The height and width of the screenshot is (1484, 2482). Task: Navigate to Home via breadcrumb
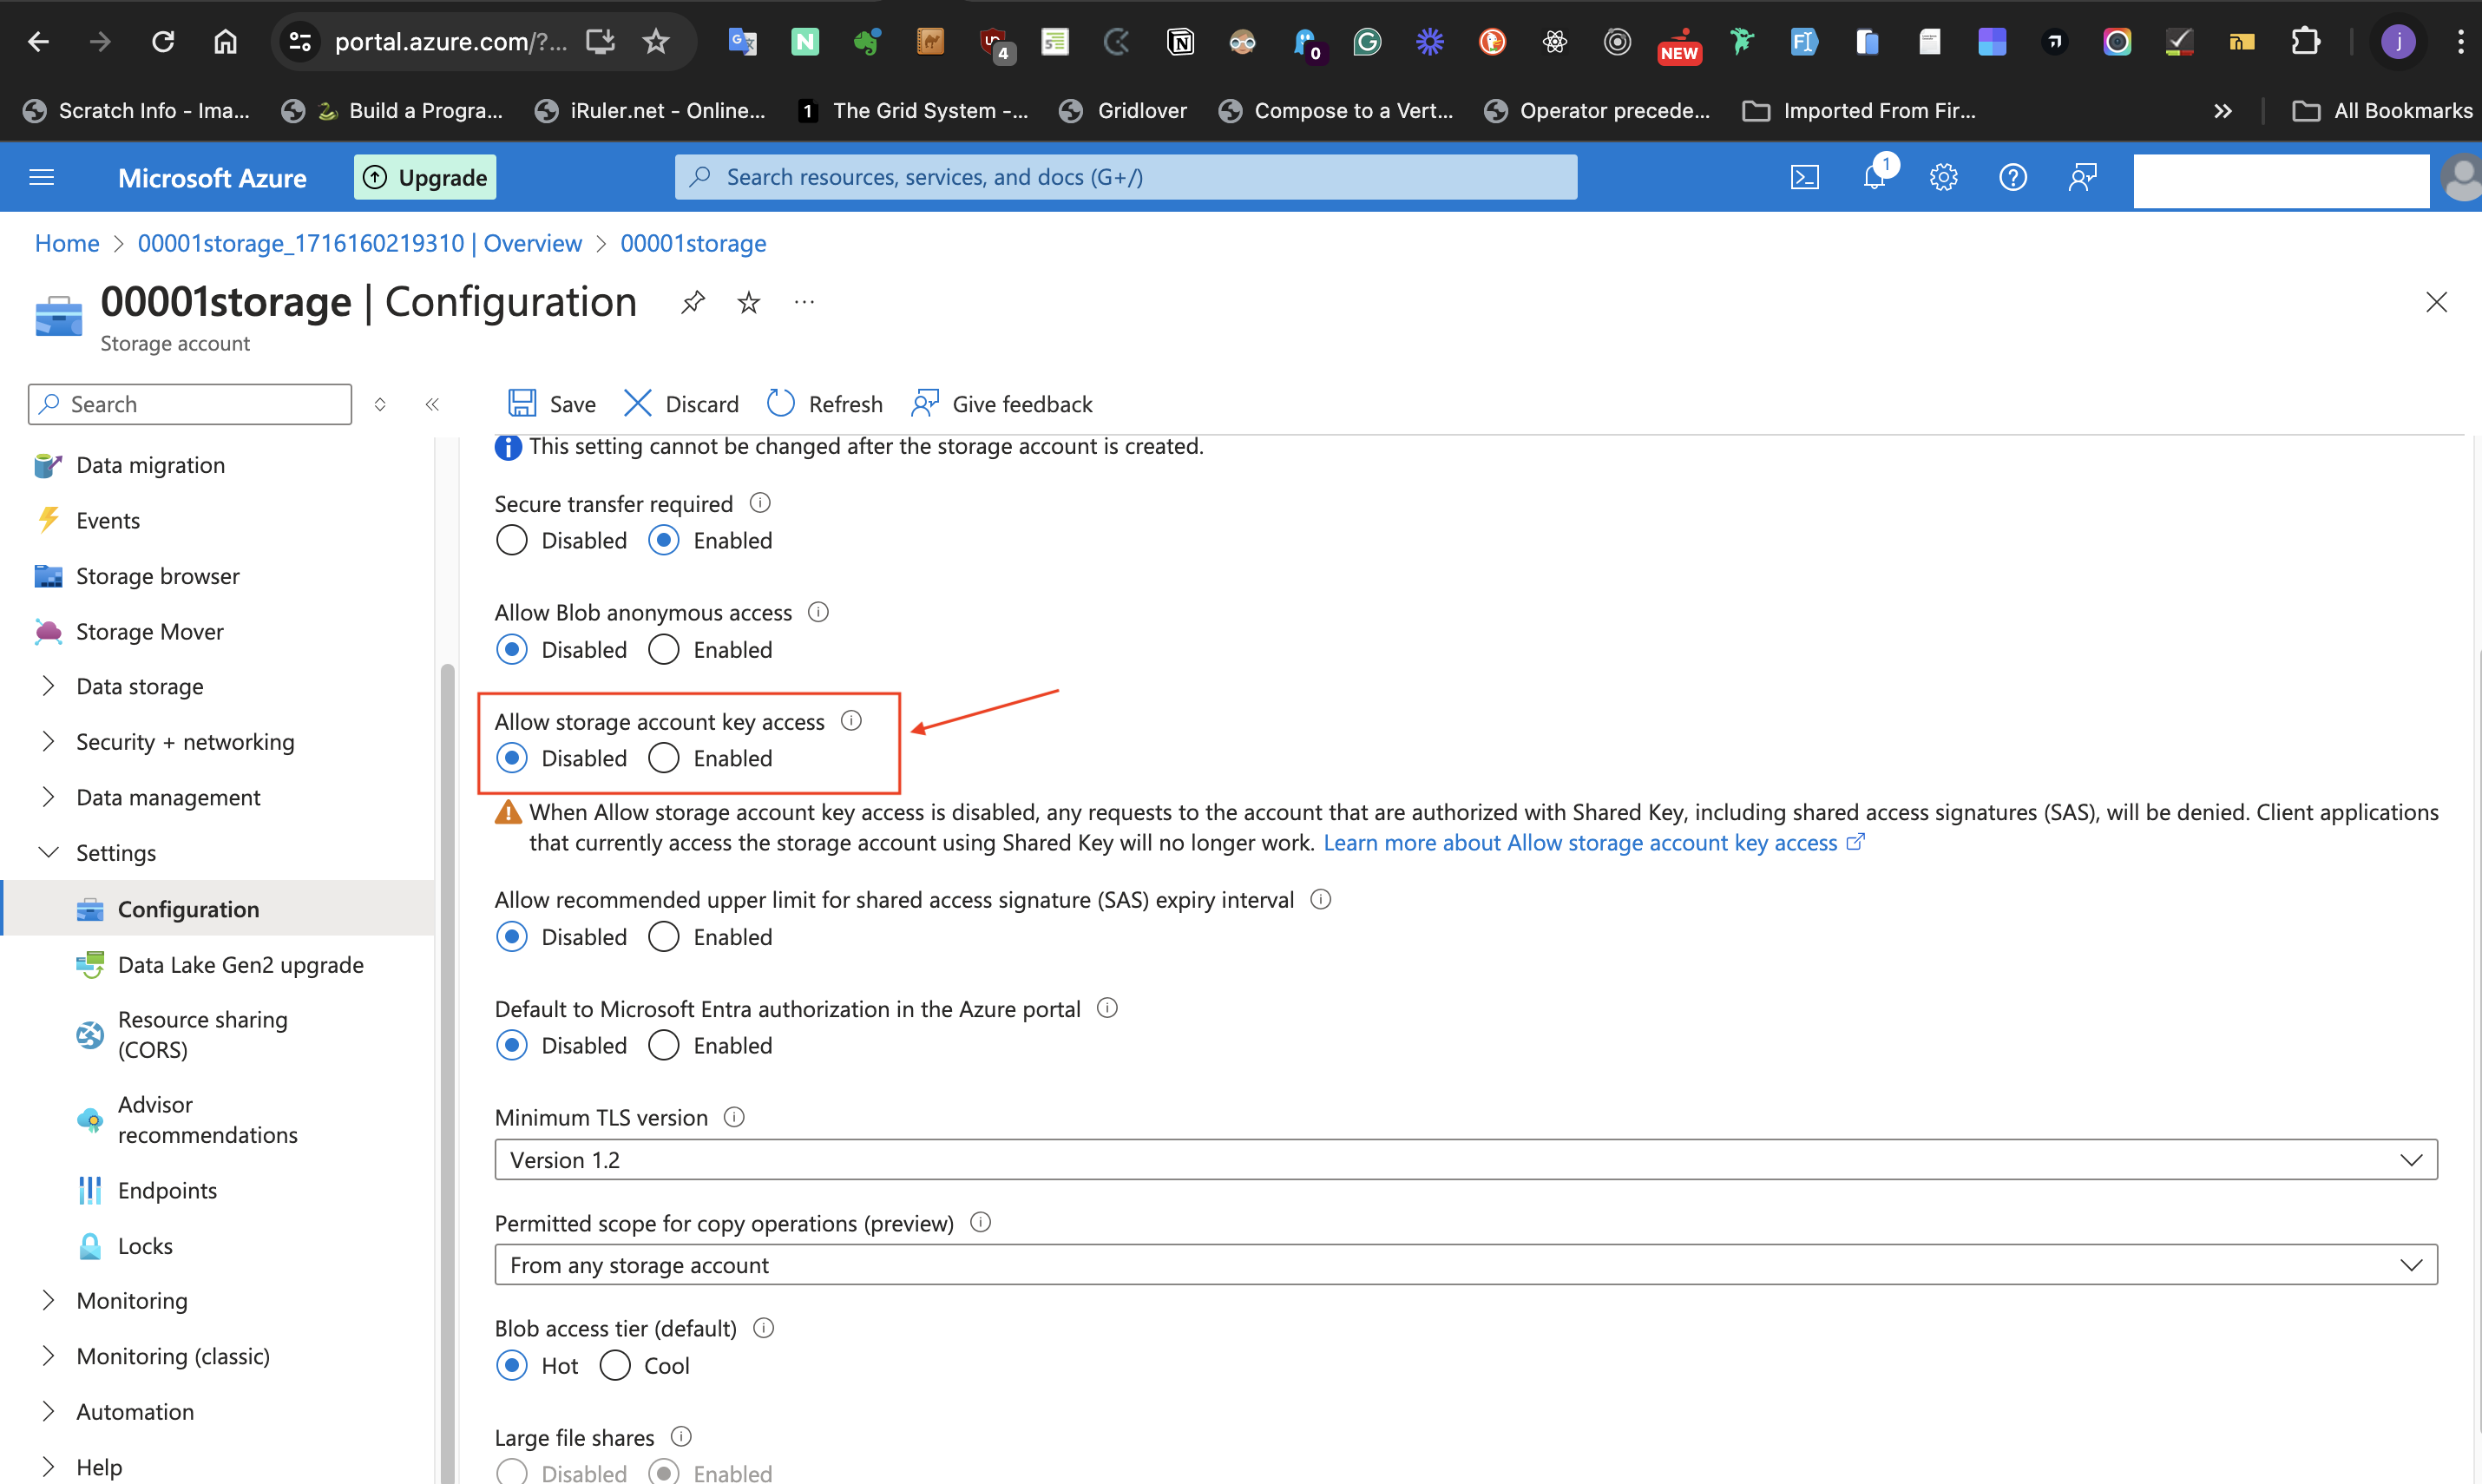point(66,243)
